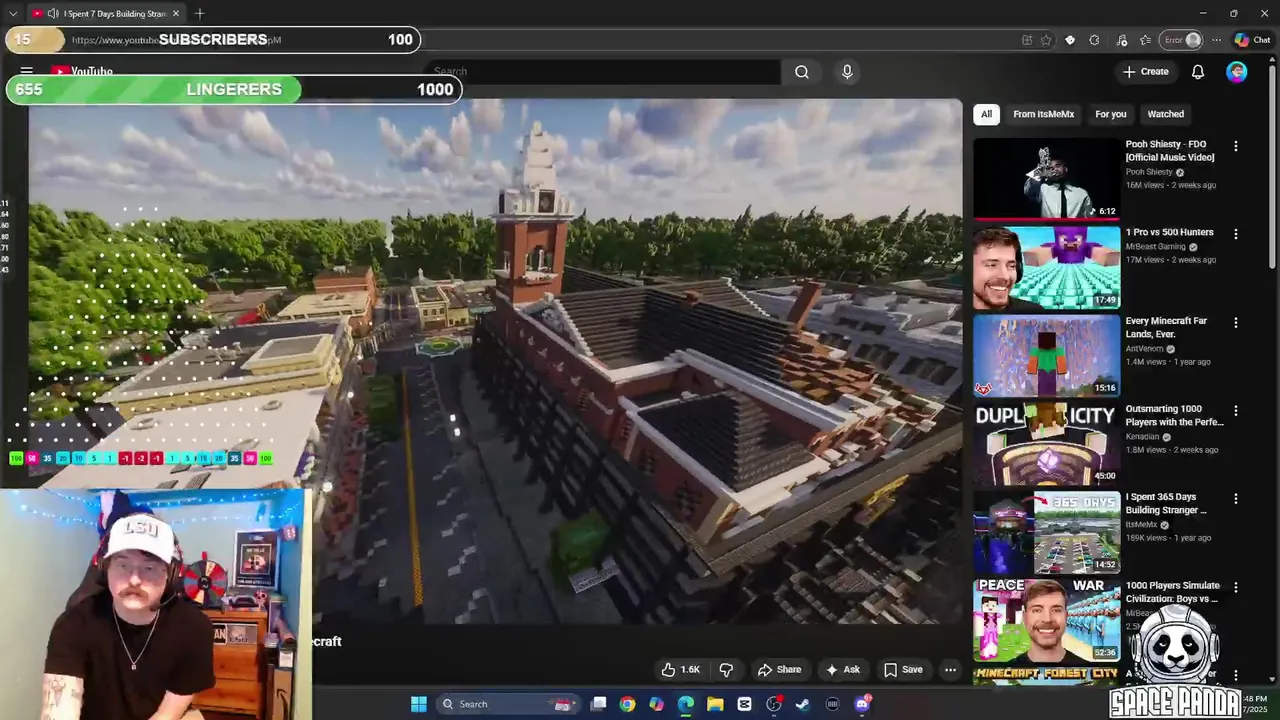
Task: Click the Create button
Action: pyautogui.click(x=1145, y=72)
